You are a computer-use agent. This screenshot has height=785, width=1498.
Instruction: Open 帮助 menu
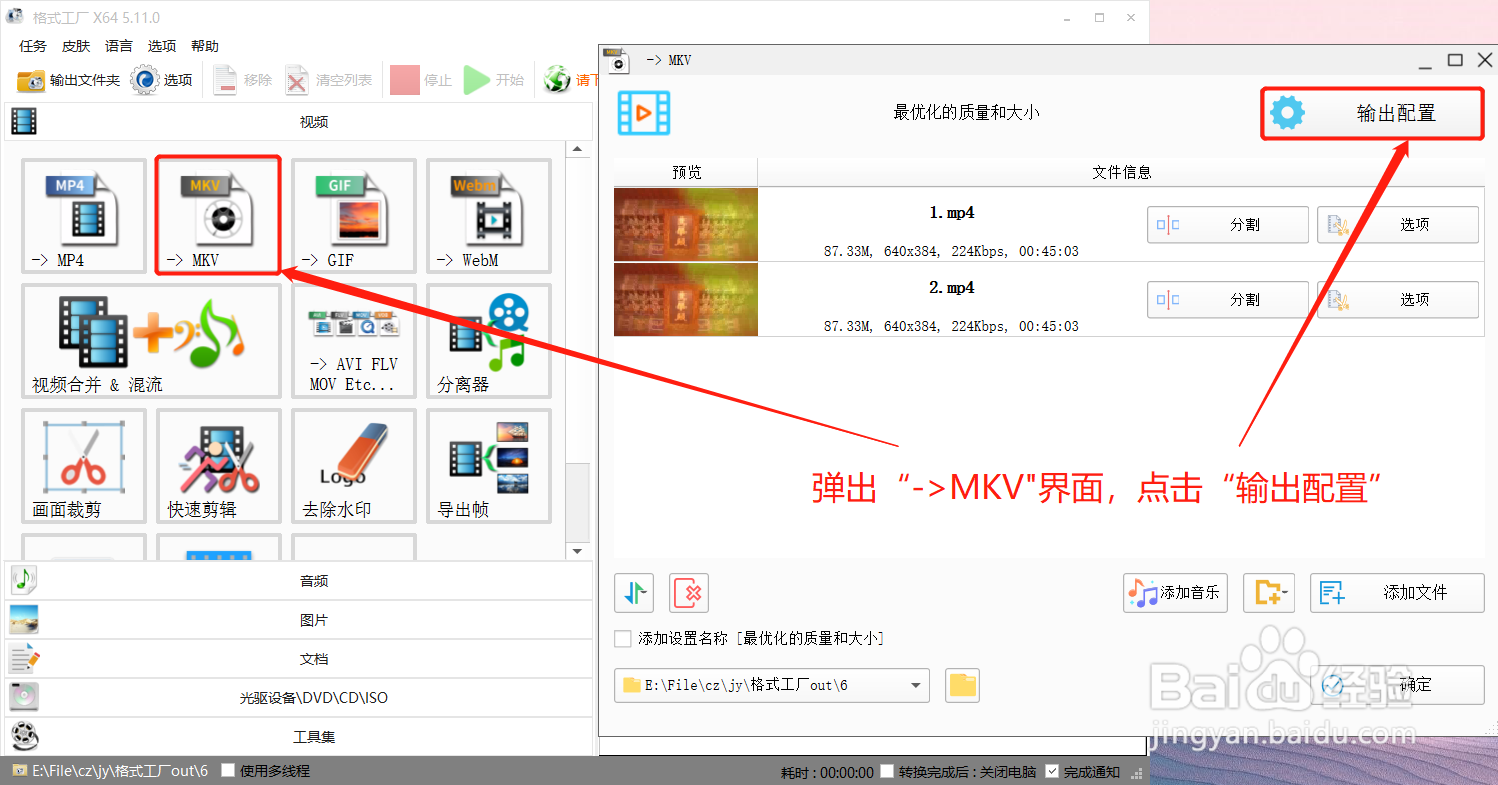click(x=205, y=46)
